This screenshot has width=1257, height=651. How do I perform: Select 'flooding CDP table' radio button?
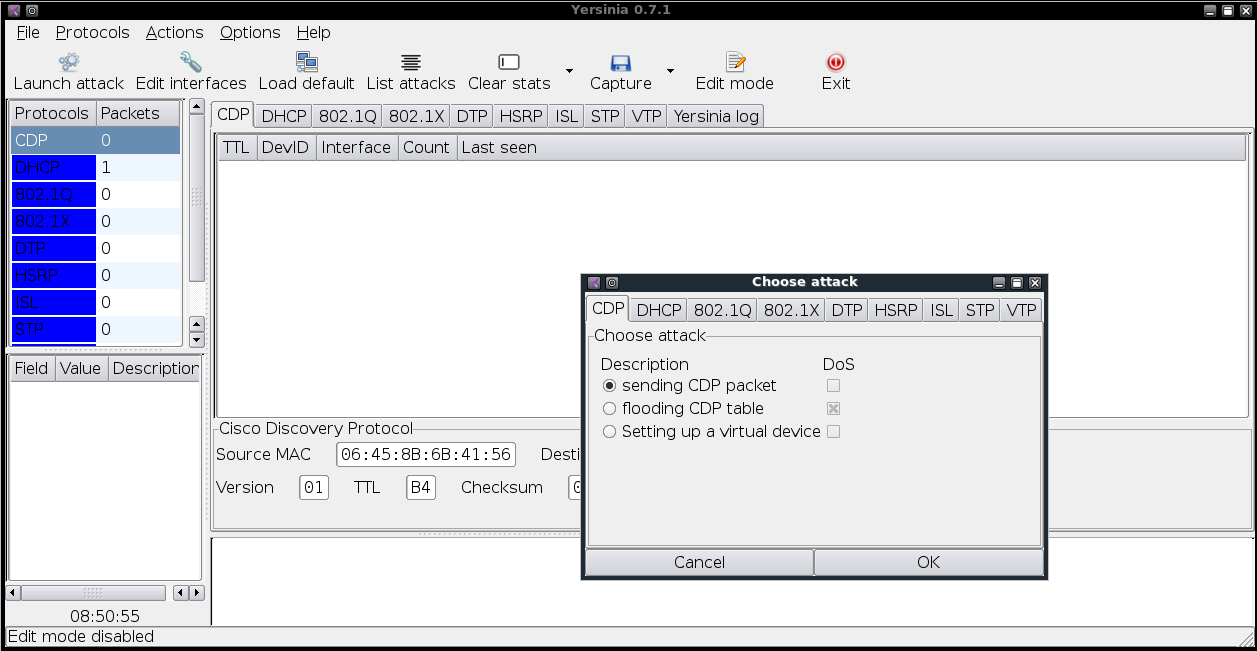[x=610, y=408]
